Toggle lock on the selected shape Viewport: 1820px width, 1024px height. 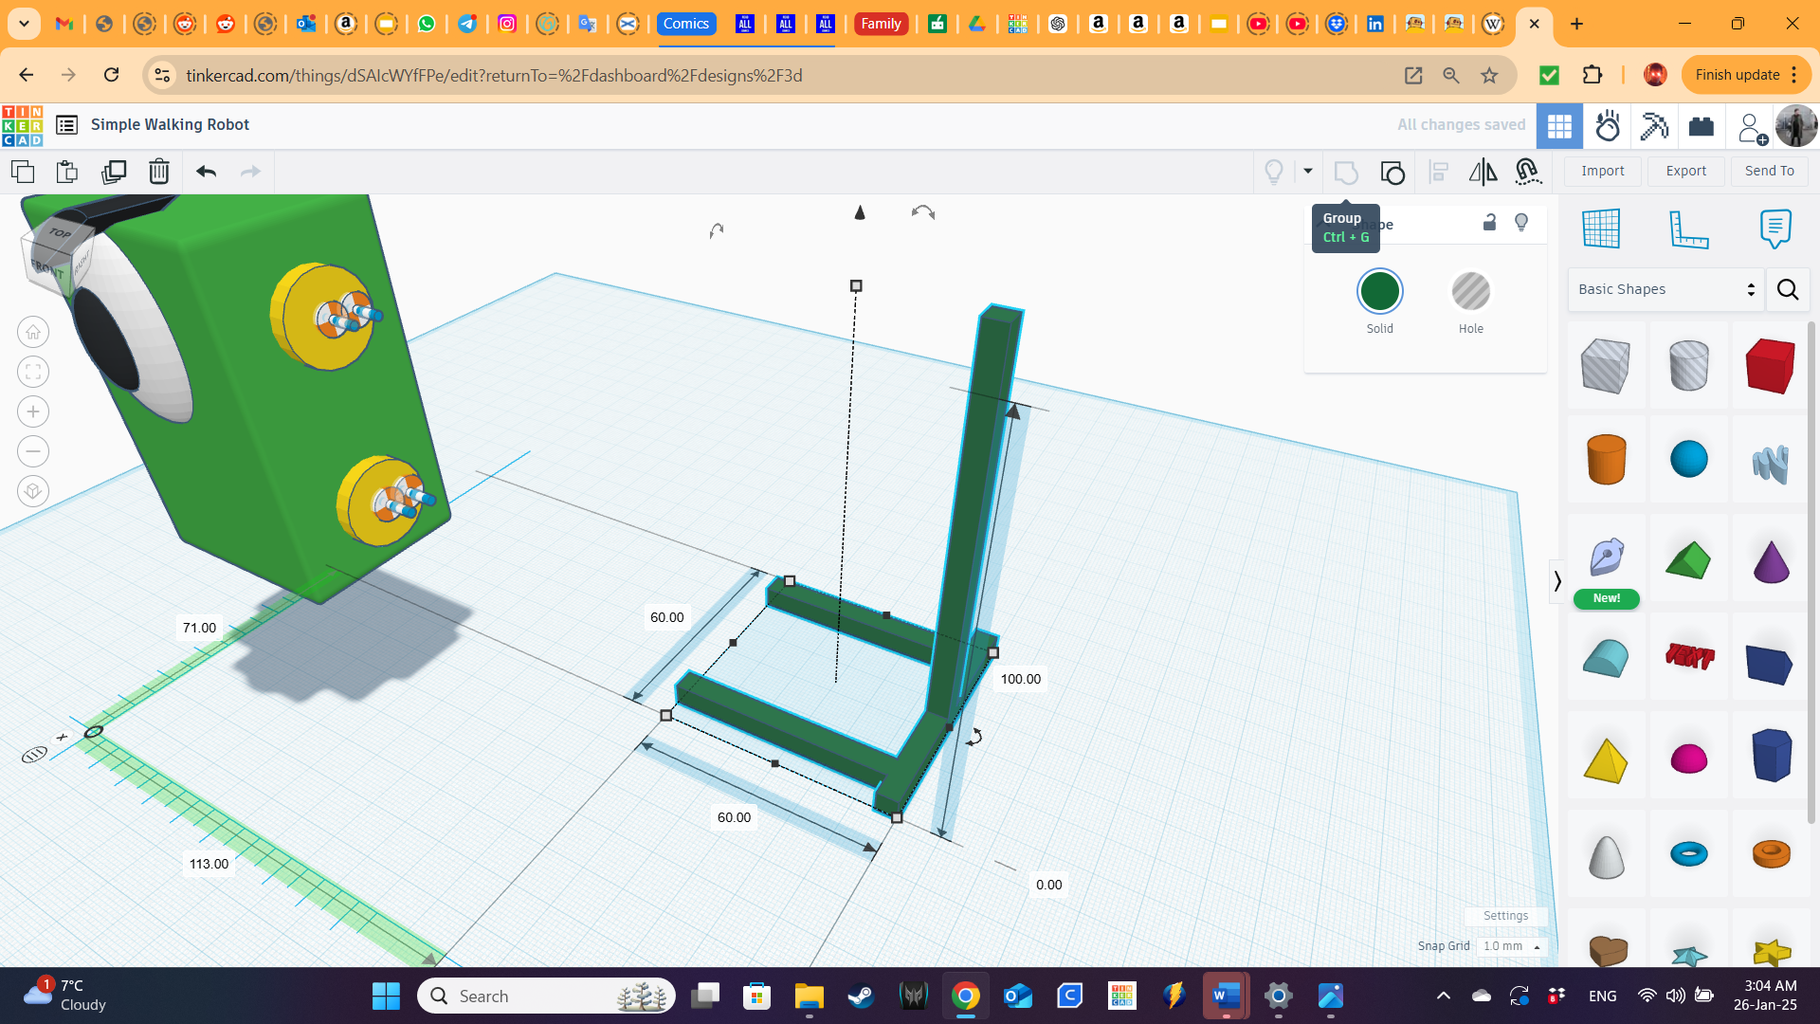pyautogui.click(x=1489, y=223)
